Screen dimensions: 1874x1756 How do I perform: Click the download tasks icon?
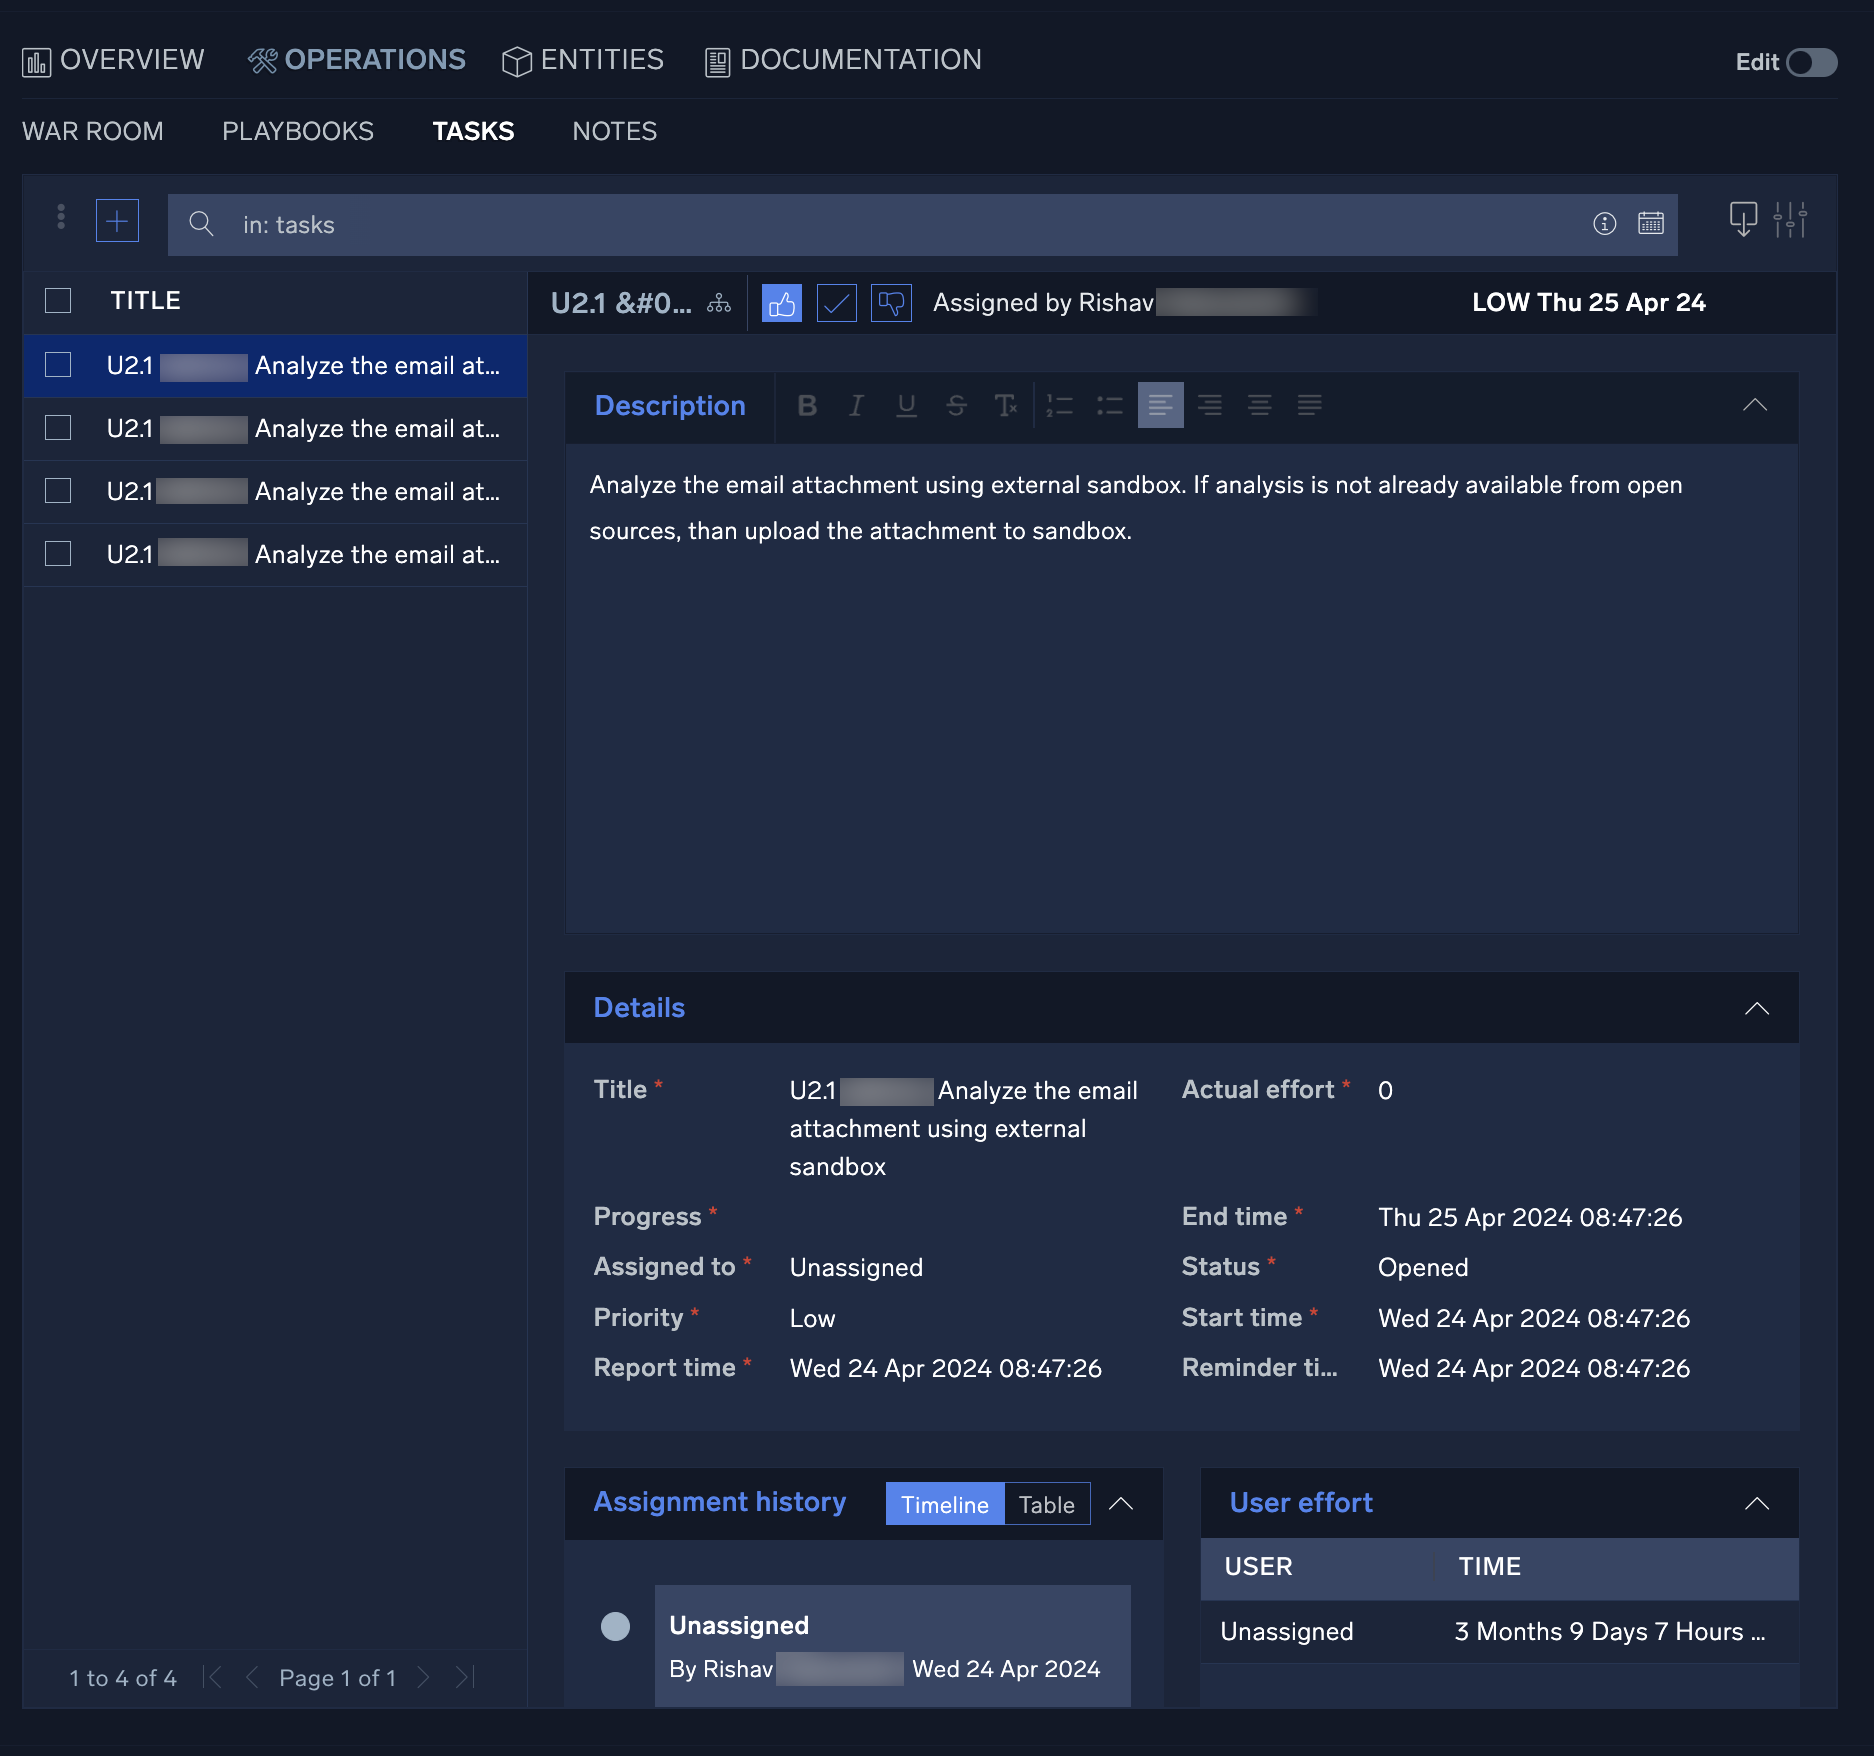click(1743, 219)
